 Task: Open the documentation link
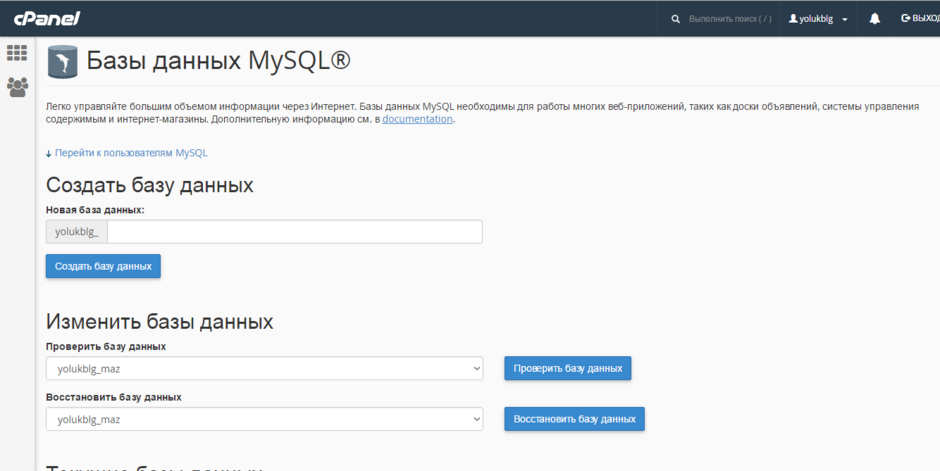point(417,119)
